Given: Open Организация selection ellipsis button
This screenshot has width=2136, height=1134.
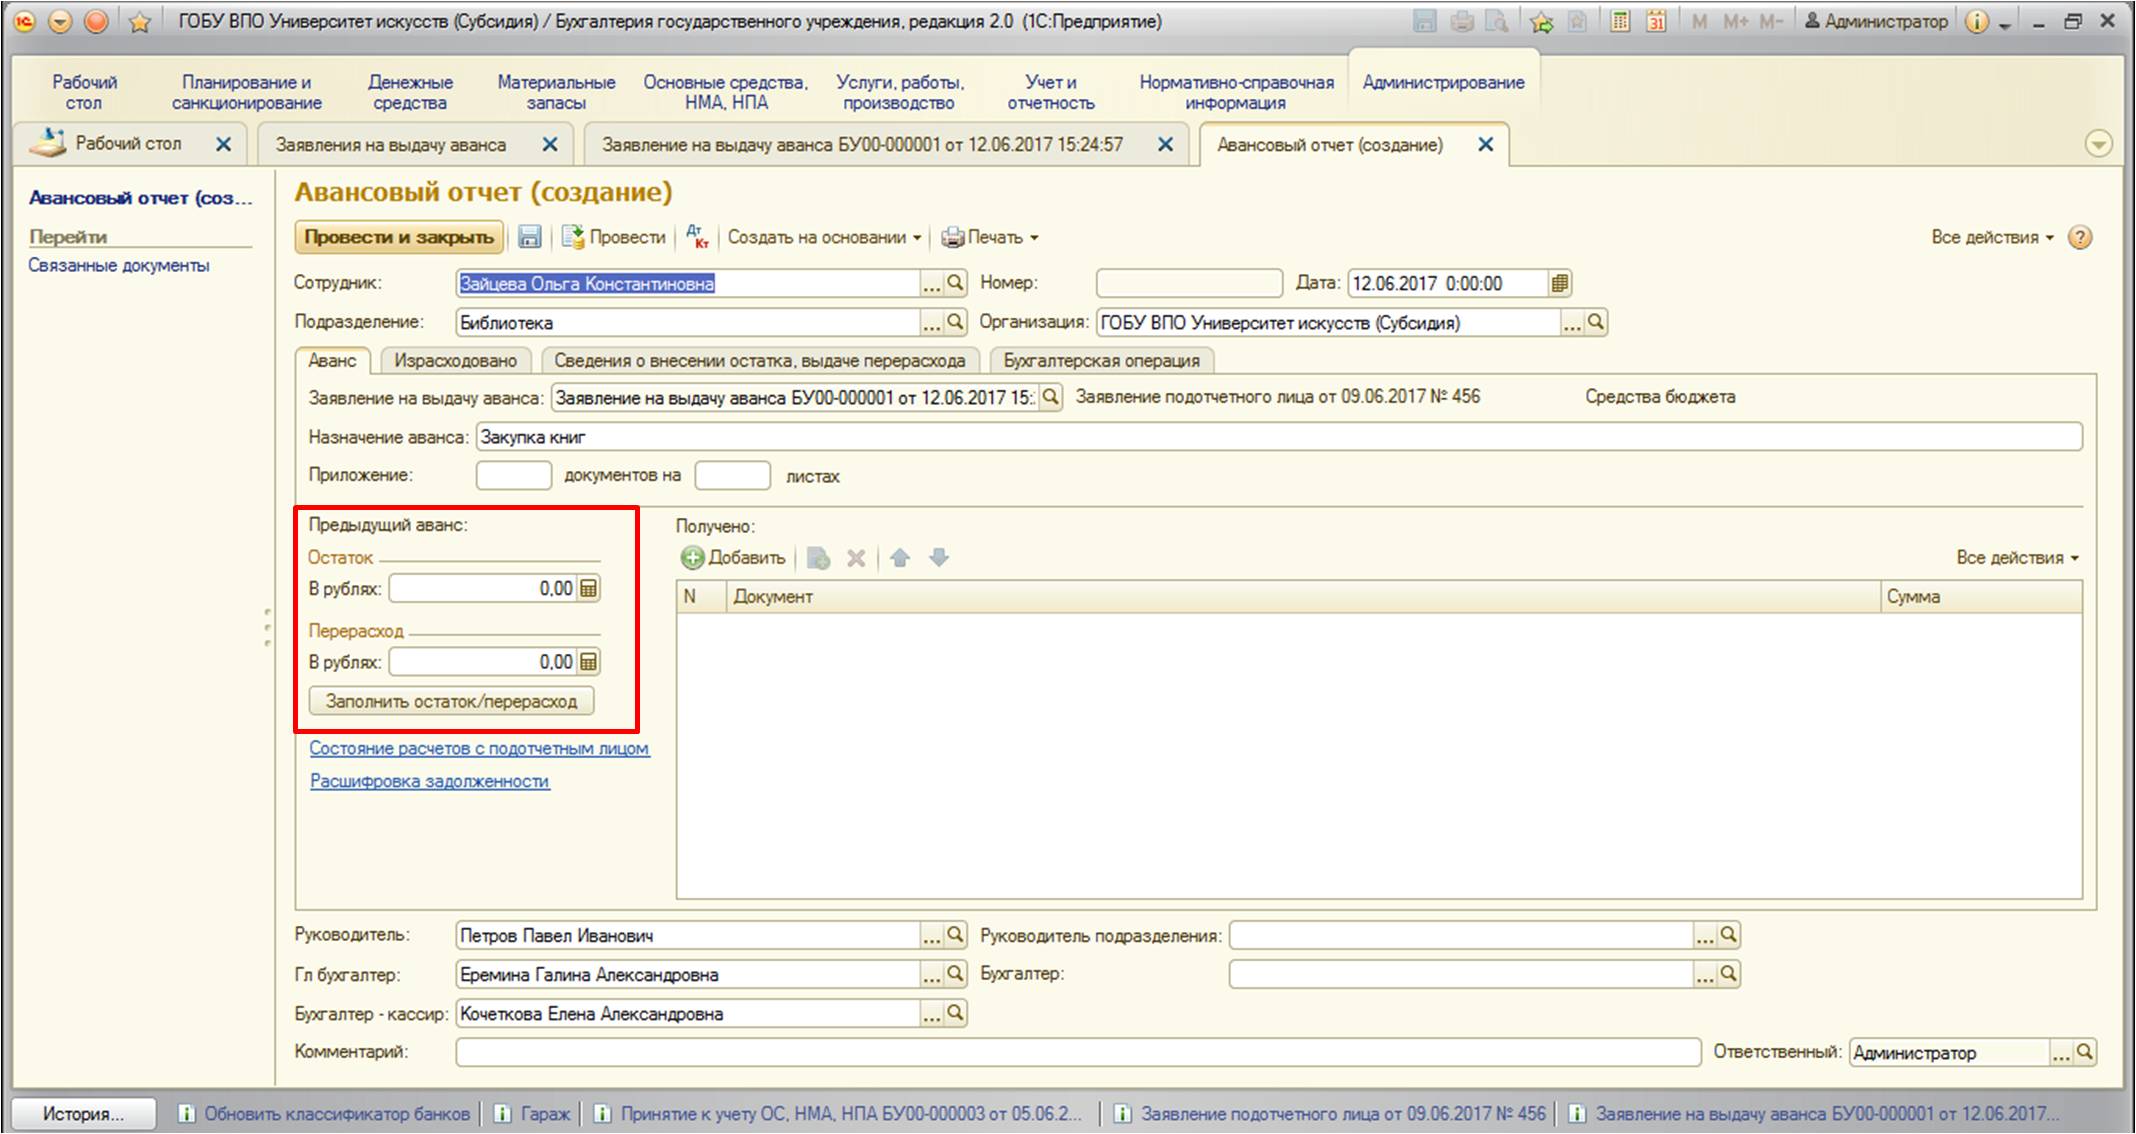Looking at the screenshot, I should 1572,323.
